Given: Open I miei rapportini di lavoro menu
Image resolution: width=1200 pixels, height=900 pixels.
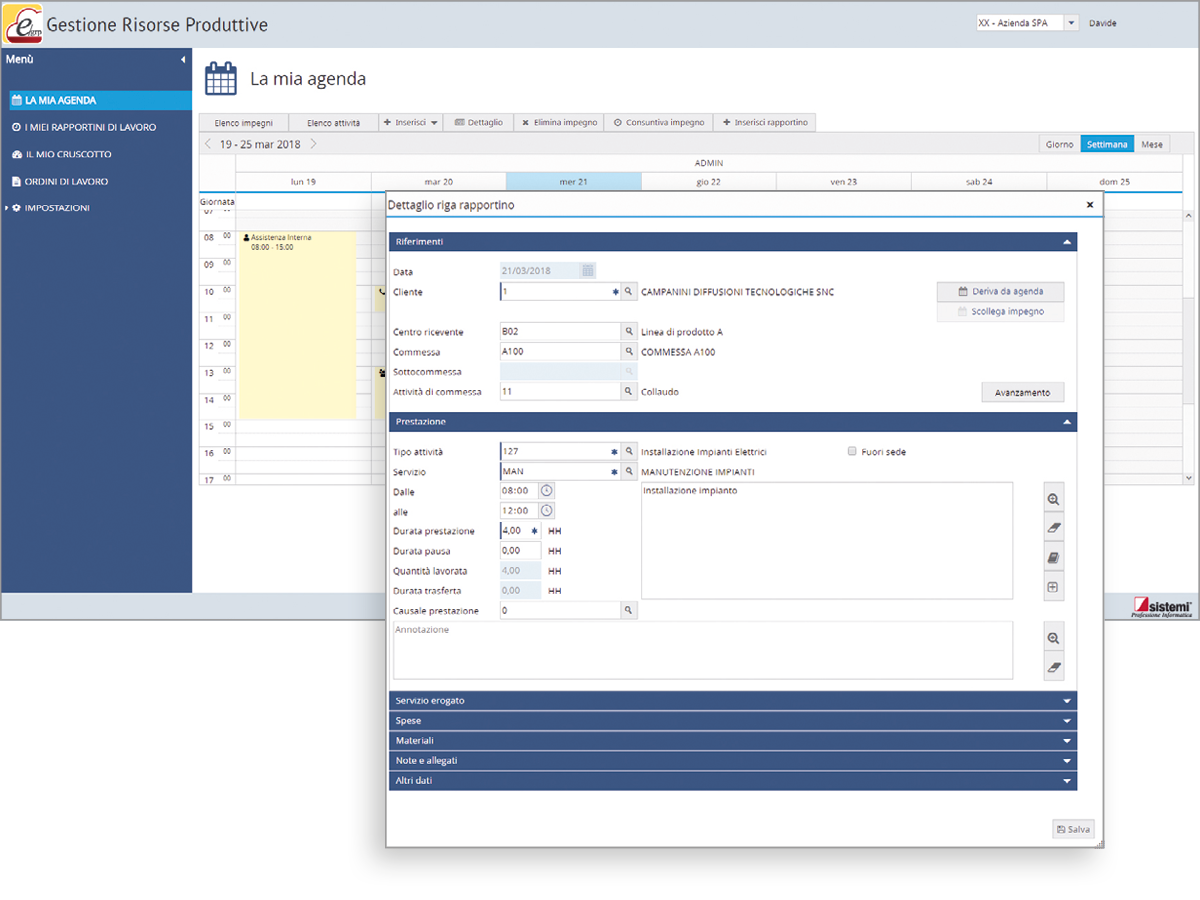Looking at the screenshot, I should 90,127.
